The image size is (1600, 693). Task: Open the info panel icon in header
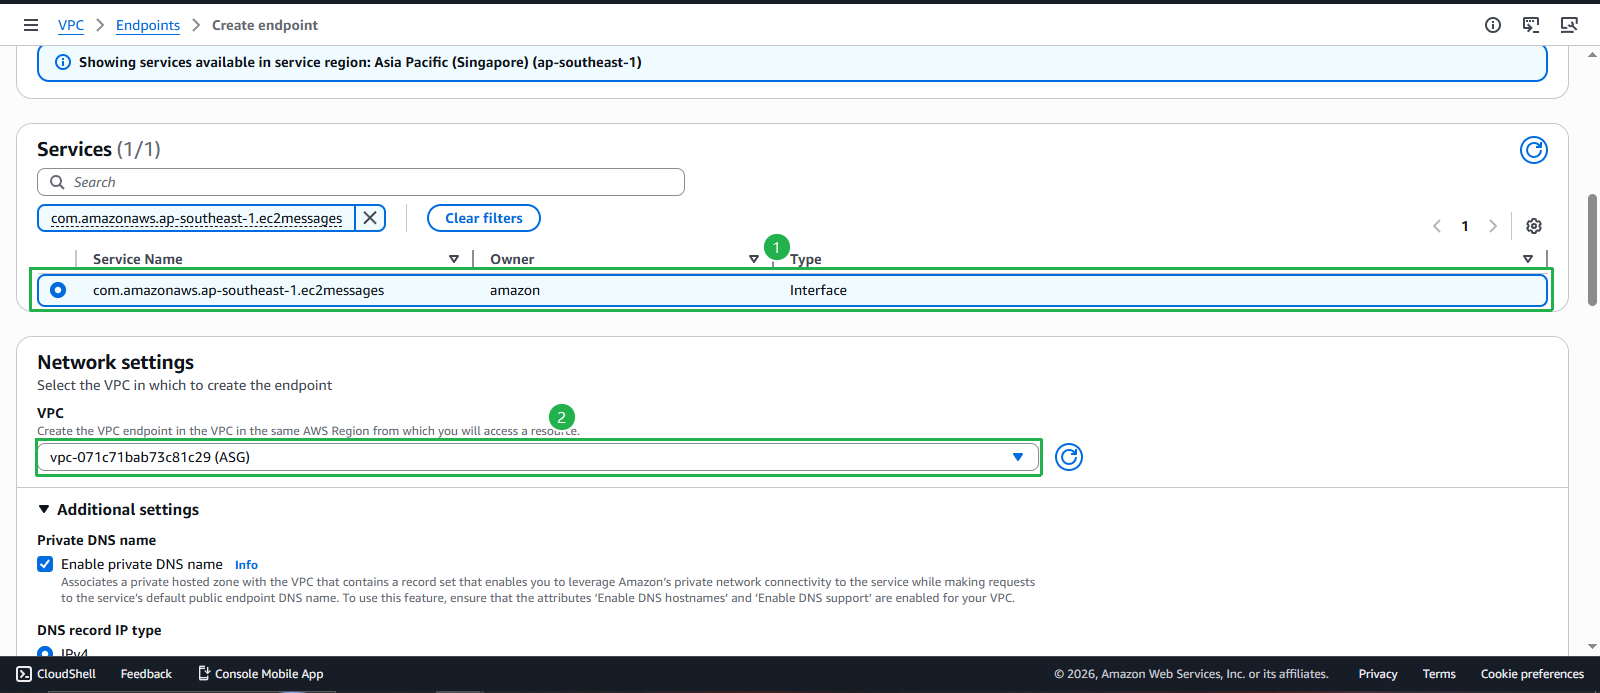(x=1493, y=25)
